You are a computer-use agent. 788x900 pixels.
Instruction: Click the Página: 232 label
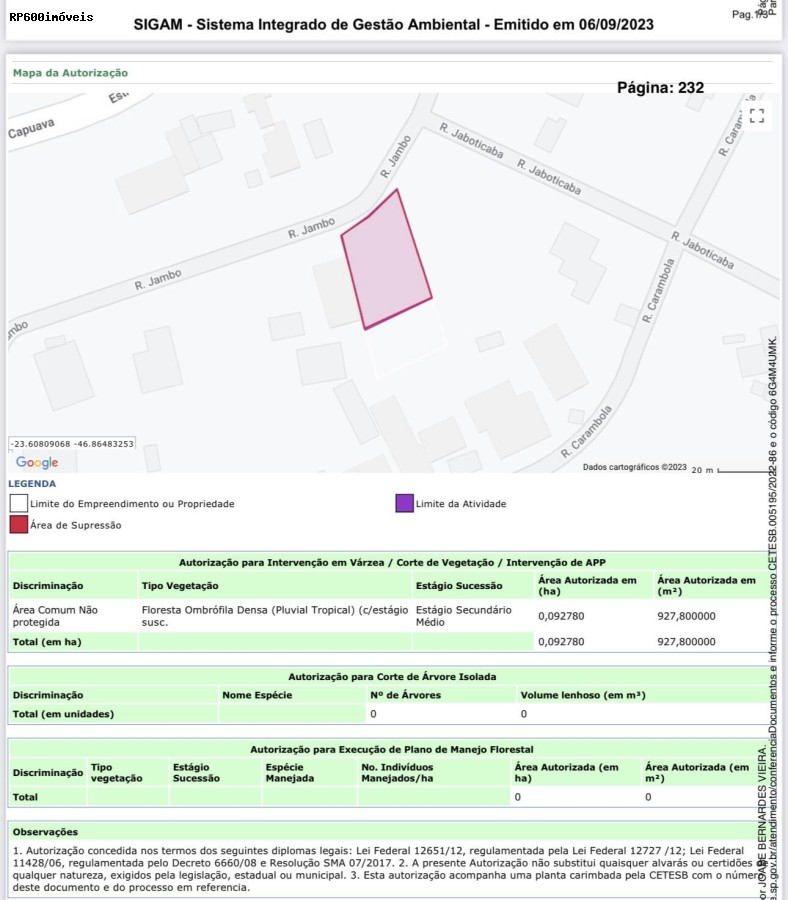[x=660, y=88]
